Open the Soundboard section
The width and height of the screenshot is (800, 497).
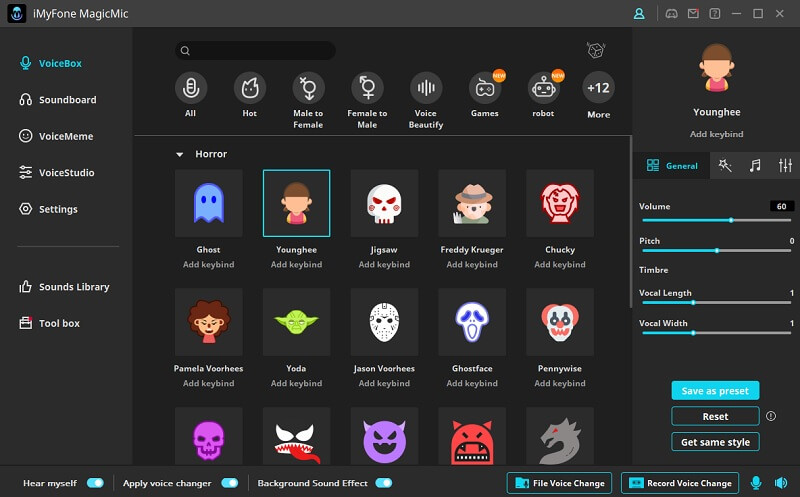coord(58,100)
